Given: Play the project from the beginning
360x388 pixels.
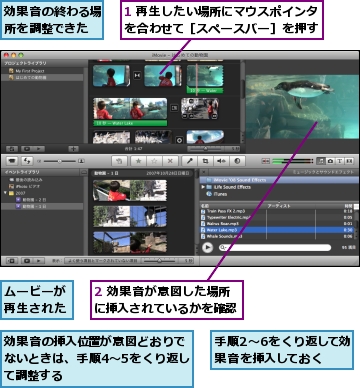Looking at the screenshot, I should (x=39, y=149).
